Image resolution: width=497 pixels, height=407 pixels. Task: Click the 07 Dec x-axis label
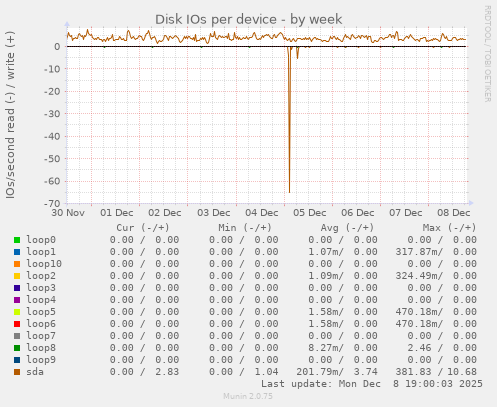pyautogui.click(x=406, y=213)
